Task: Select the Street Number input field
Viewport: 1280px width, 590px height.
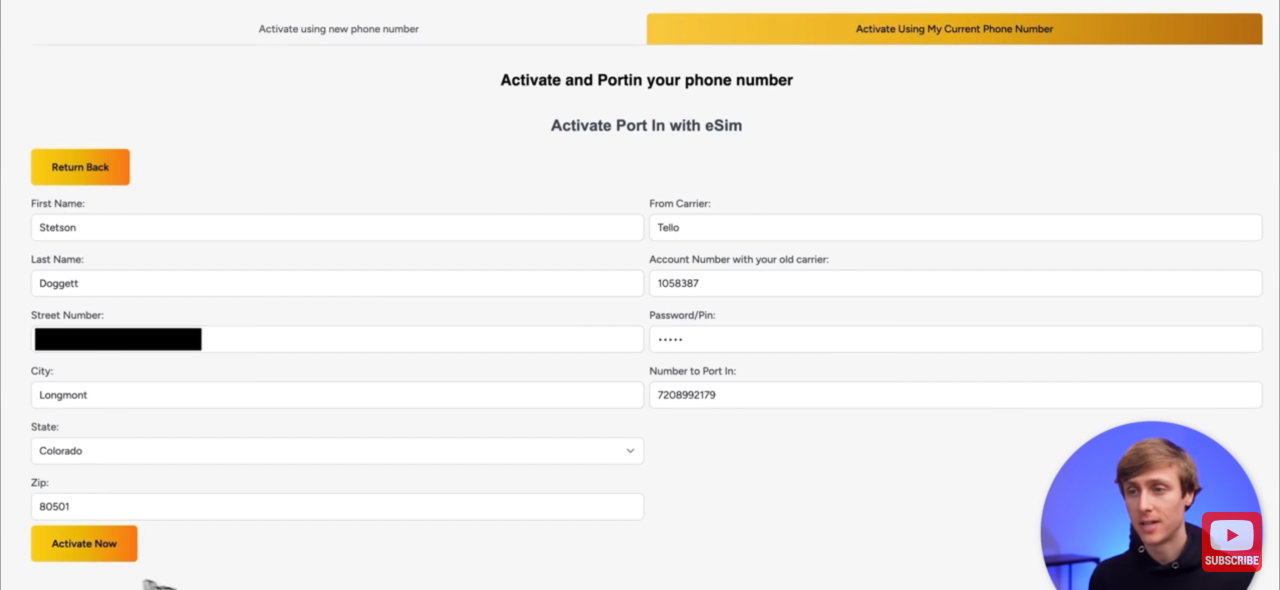Action: (337, 339)
